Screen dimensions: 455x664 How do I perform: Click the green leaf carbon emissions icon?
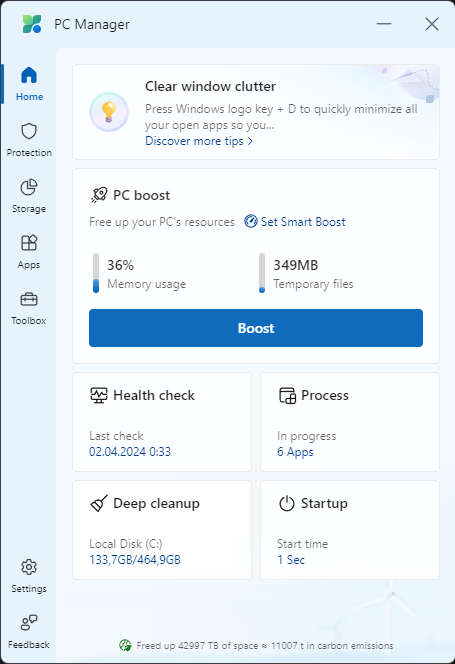tap(125, 645)
